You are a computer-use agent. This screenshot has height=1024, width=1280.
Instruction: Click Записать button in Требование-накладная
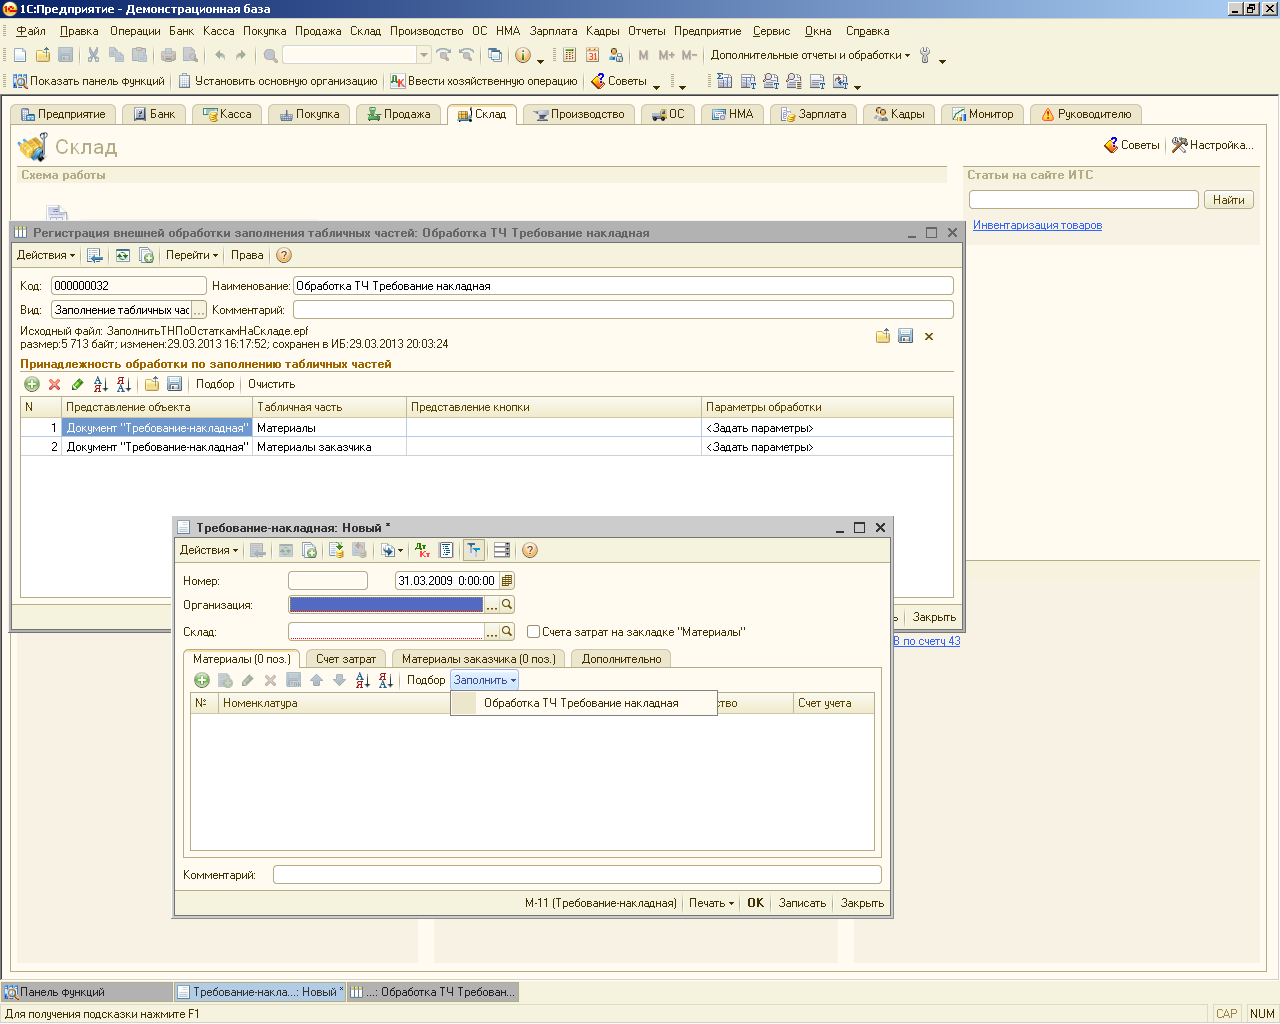[802, 903]
